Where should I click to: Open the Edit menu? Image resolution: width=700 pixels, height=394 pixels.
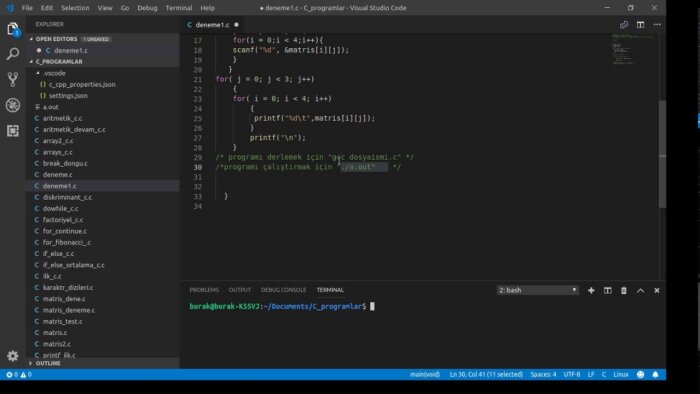pos(46,8)
